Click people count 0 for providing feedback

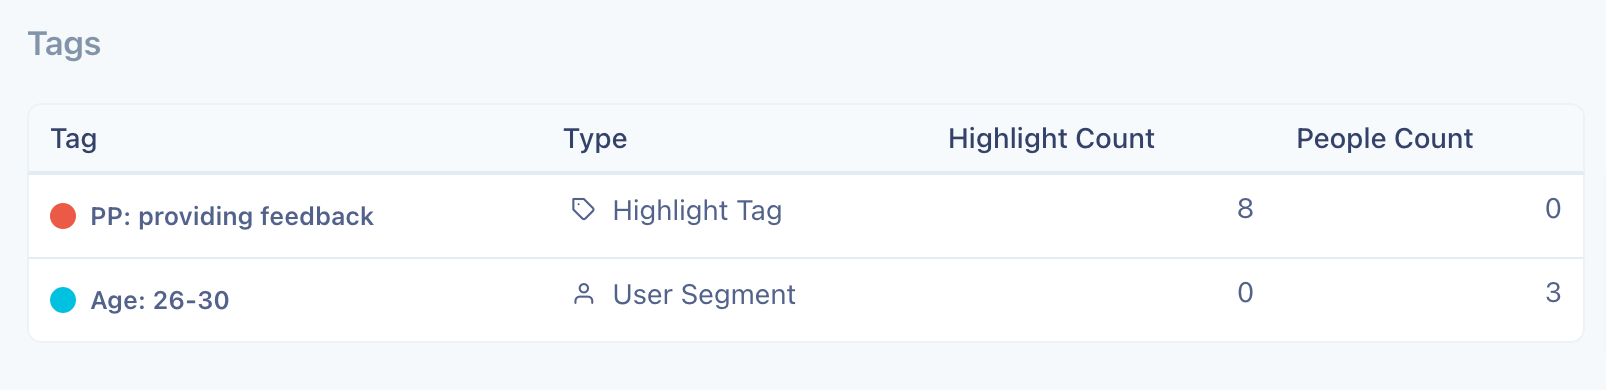1552,208
